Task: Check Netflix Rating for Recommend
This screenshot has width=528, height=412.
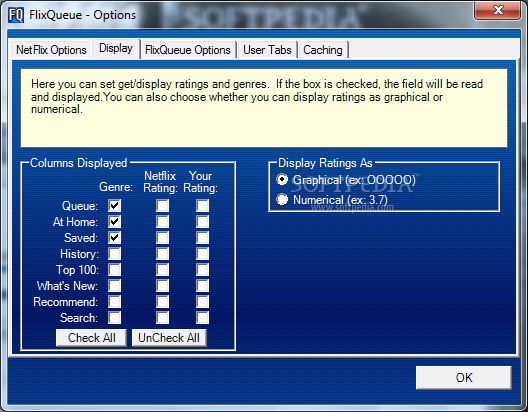Action: [x=163, y=302]
